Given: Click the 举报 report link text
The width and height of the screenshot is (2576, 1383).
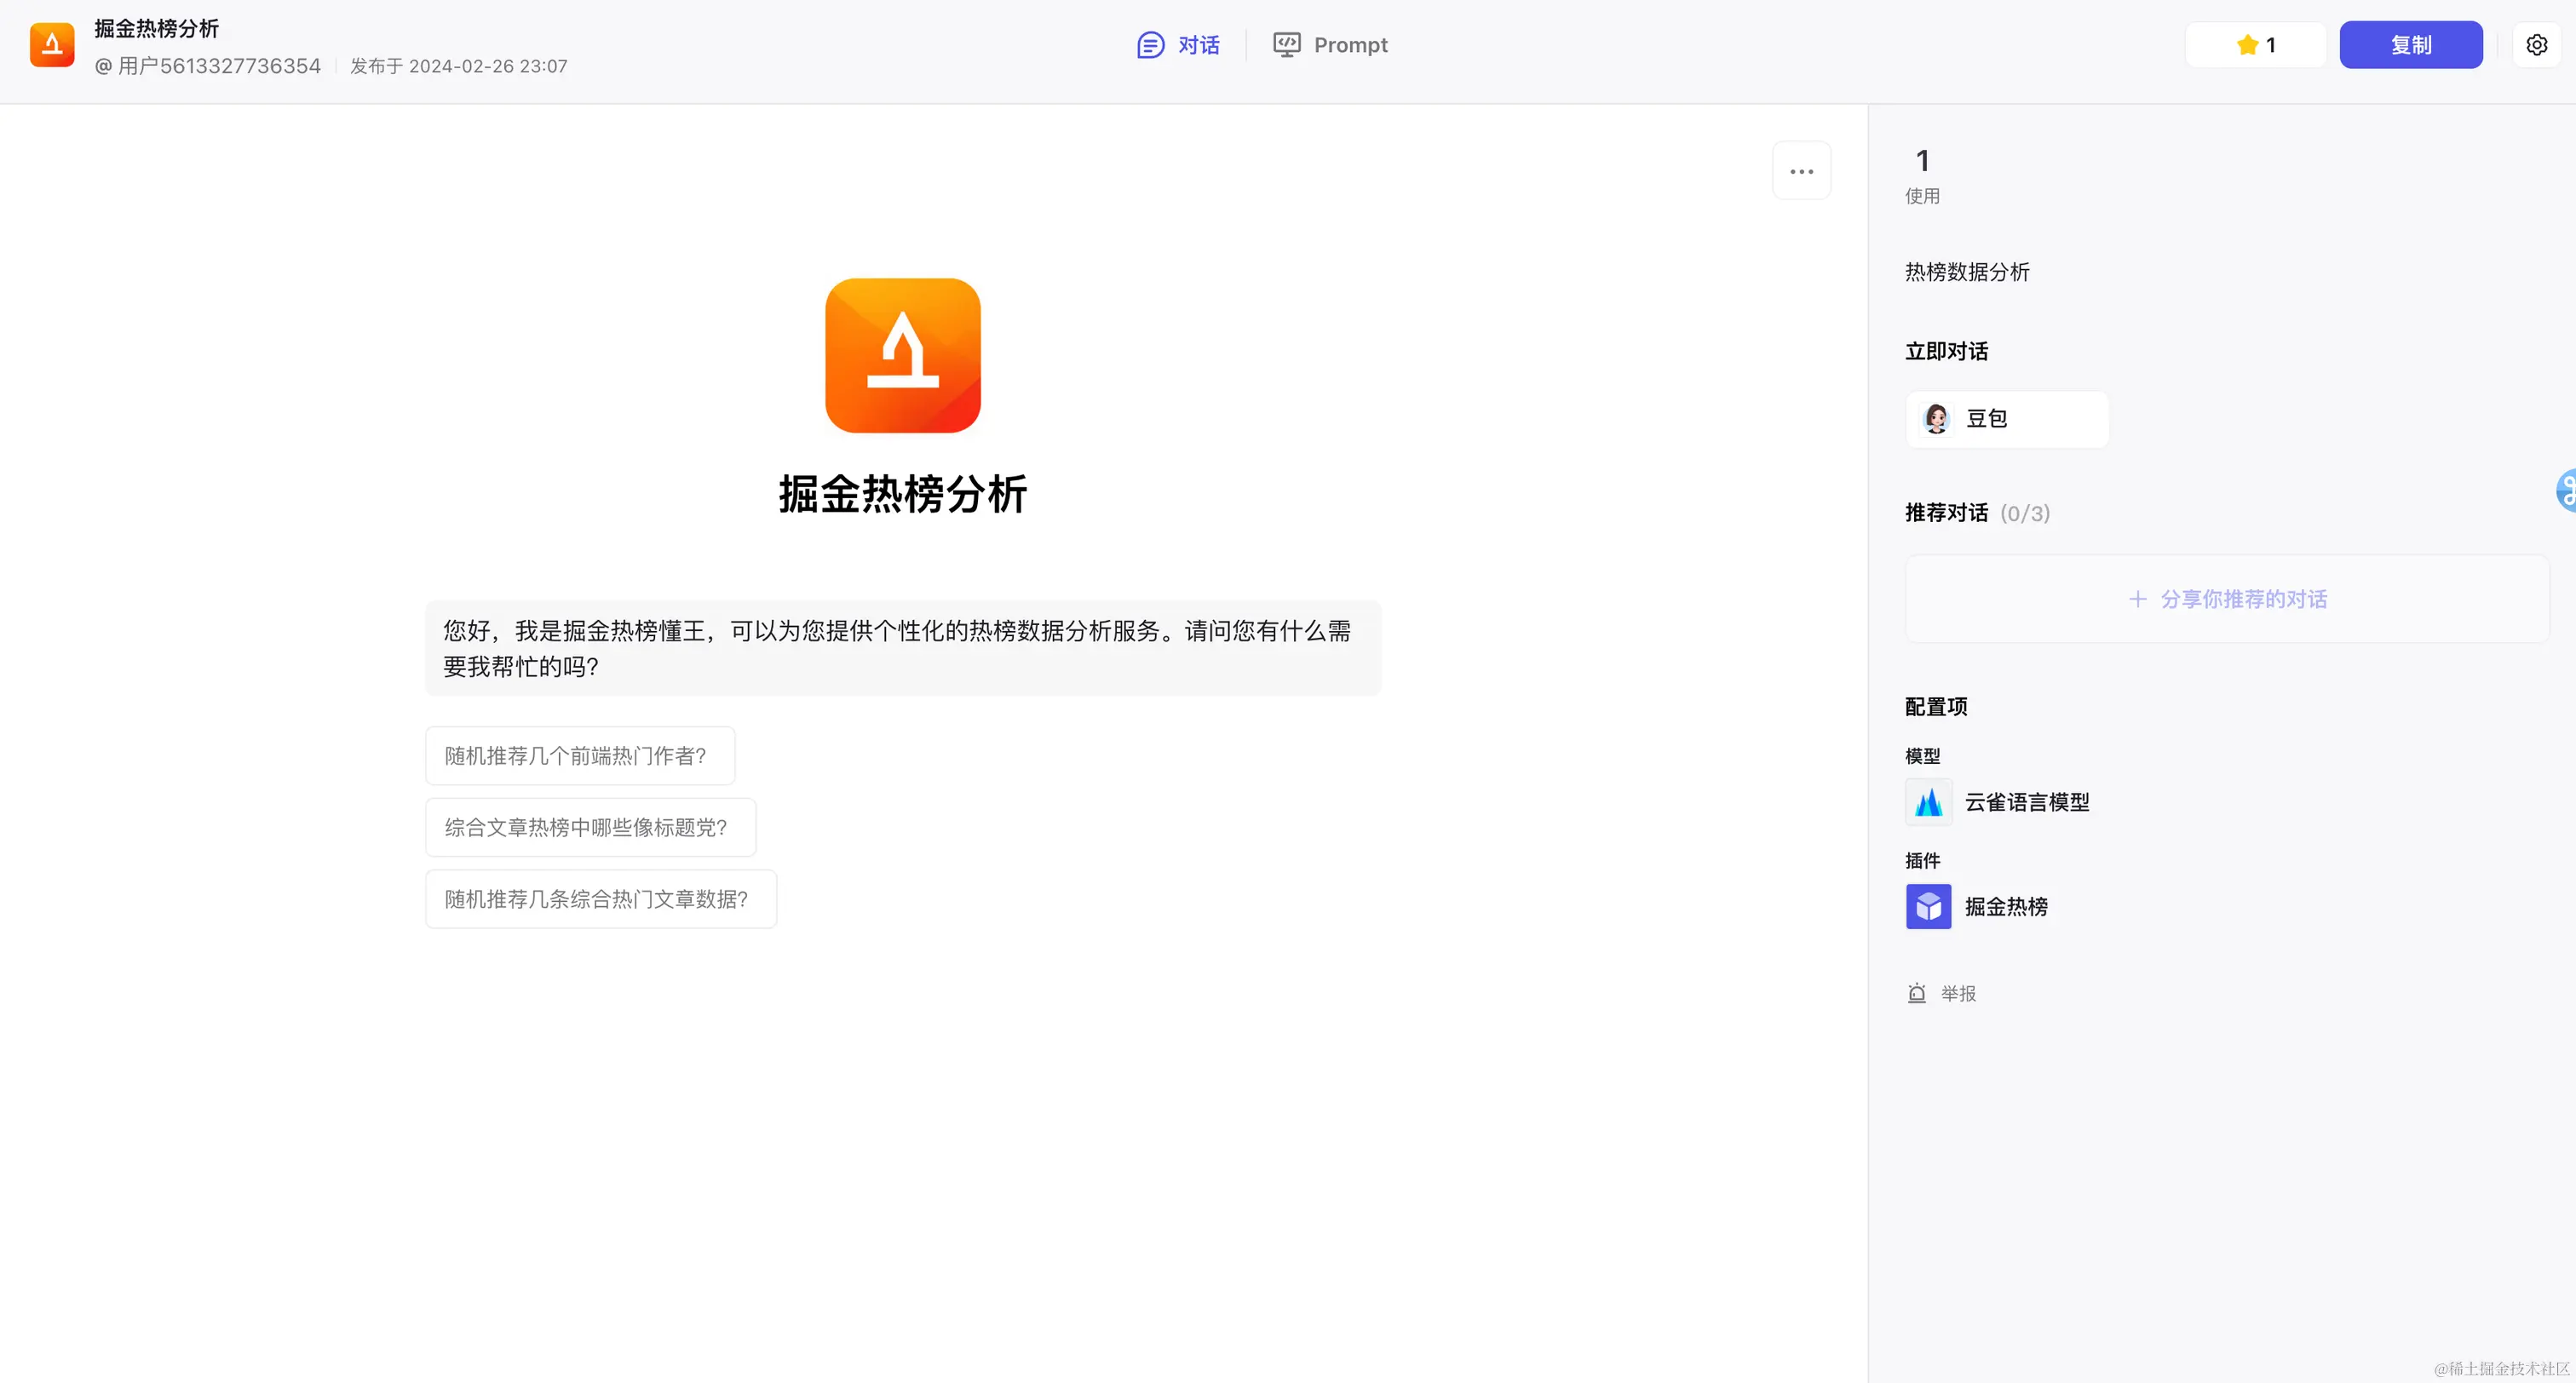Looking at the screenshot, I should click(1958, 993).
